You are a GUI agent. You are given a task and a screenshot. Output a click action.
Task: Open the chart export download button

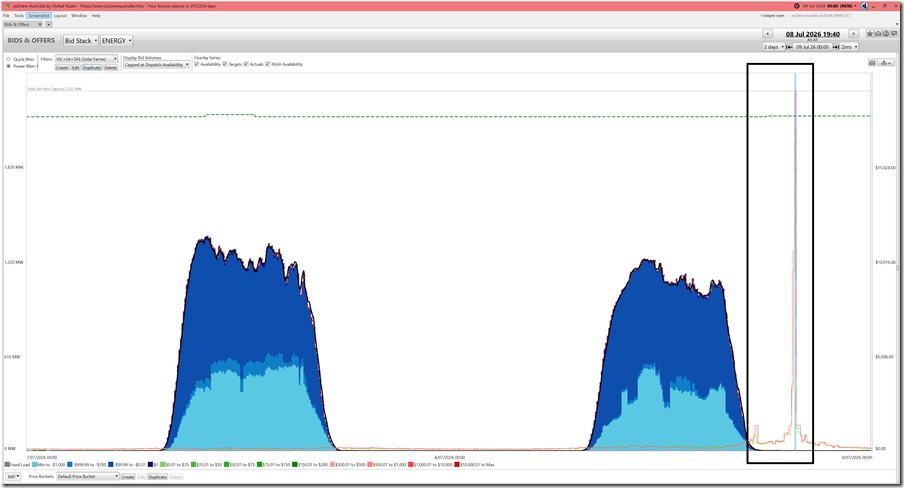[x=887, y=62]
